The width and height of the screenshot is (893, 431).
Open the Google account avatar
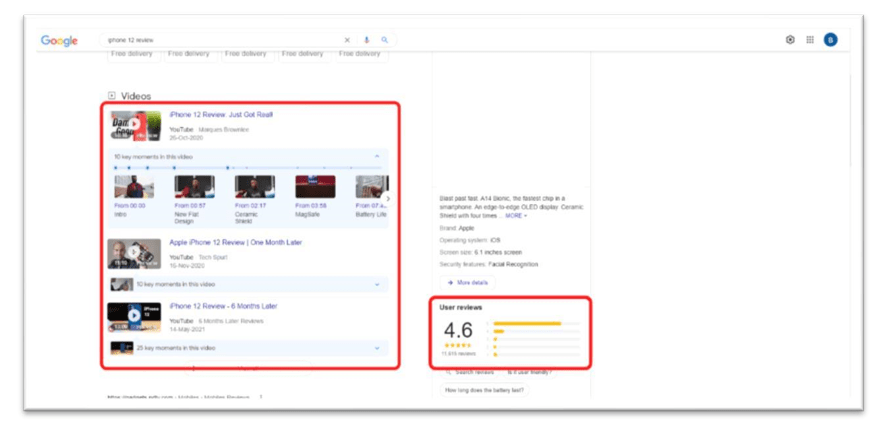830,40
